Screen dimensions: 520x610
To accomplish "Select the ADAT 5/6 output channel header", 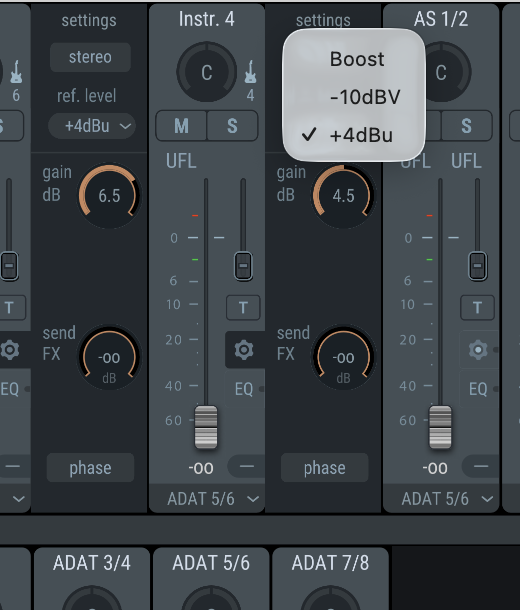I will 211,563.
